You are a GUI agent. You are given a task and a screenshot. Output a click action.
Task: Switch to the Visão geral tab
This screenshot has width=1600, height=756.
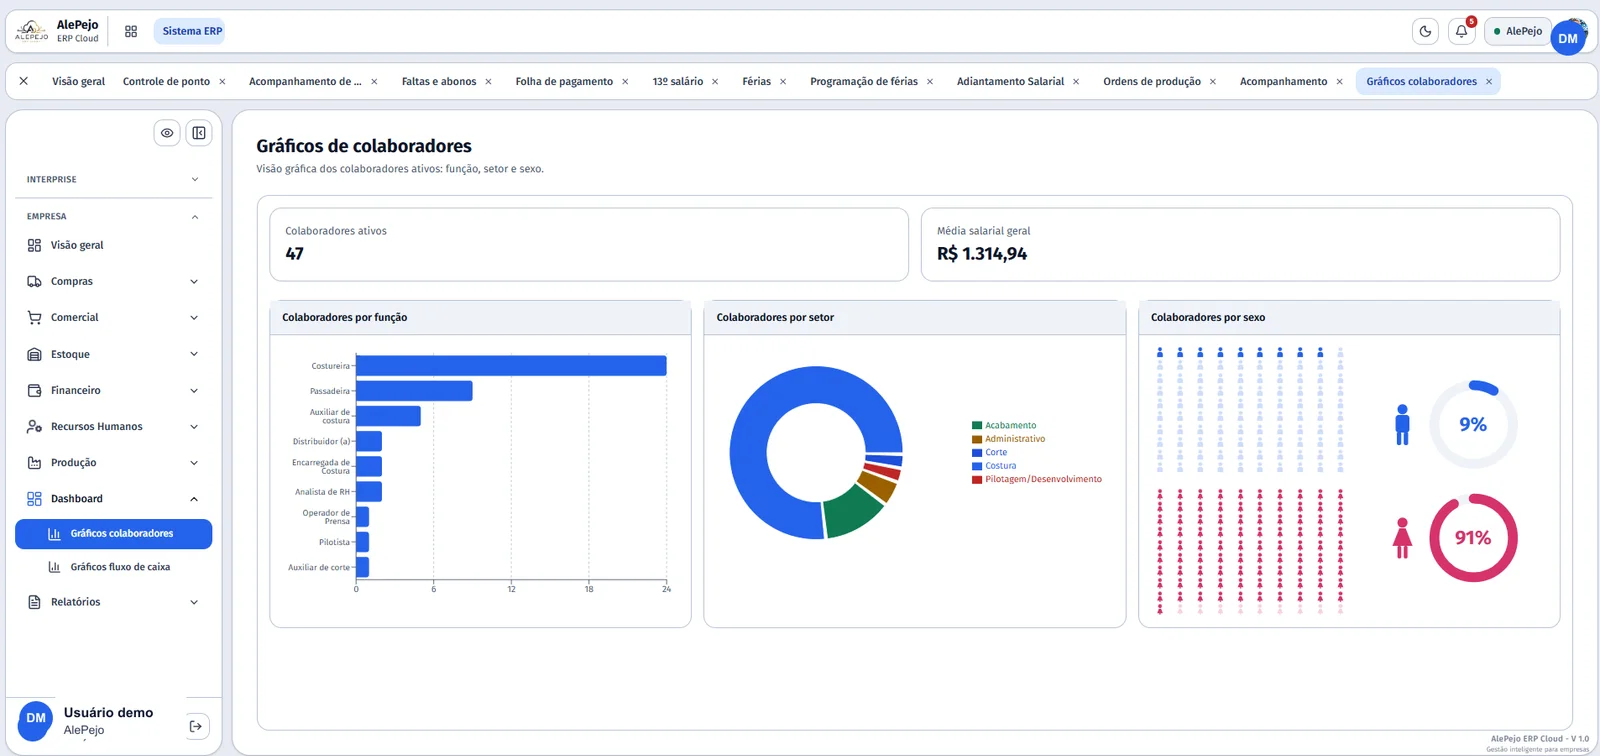[78, 82]
